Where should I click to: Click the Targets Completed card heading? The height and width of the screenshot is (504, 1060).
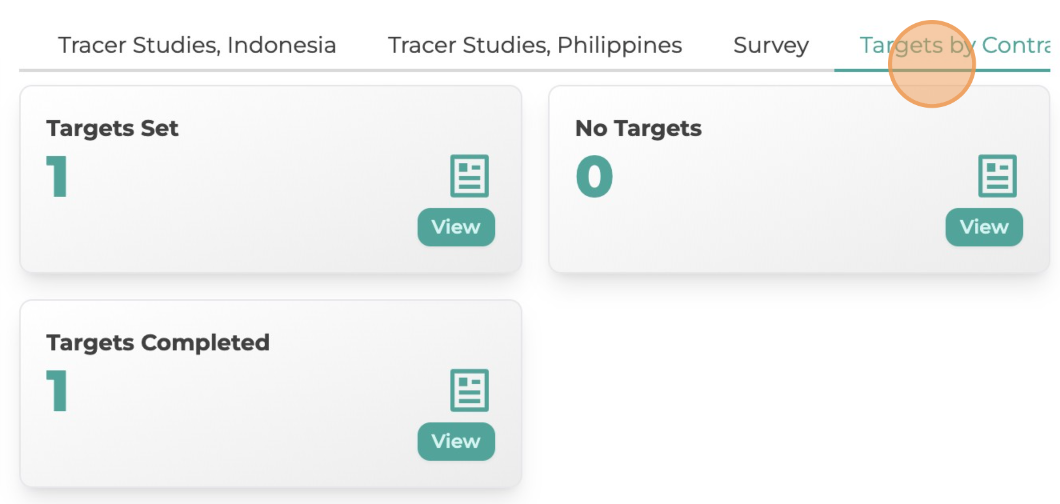(x=158, y=342)
